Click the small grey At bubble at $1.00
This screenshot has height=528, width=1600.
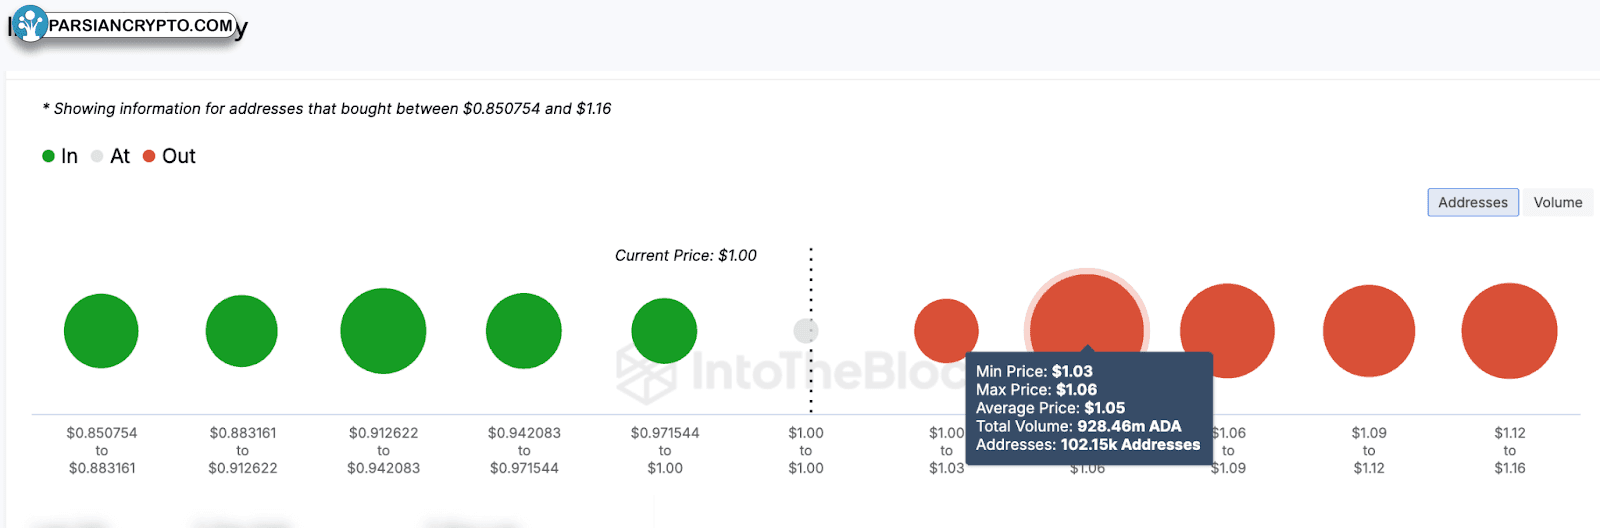click(806, 331)
